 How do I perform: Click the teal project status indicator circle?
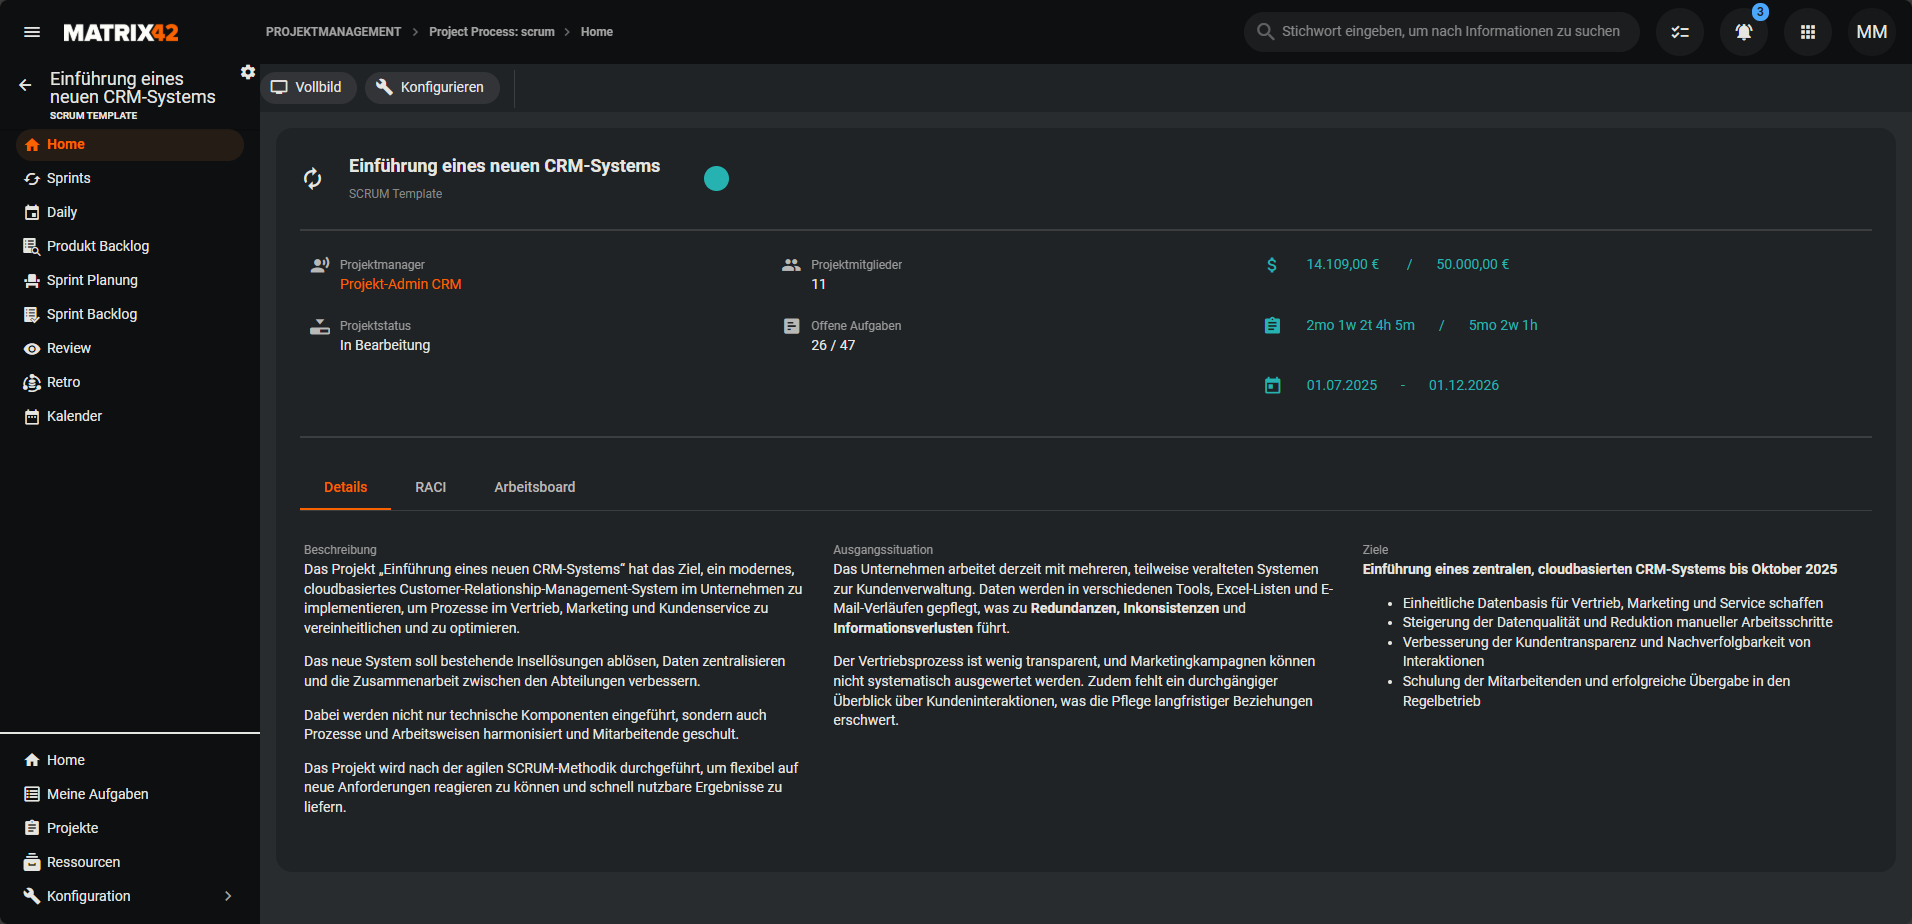[x=716, y=178]
